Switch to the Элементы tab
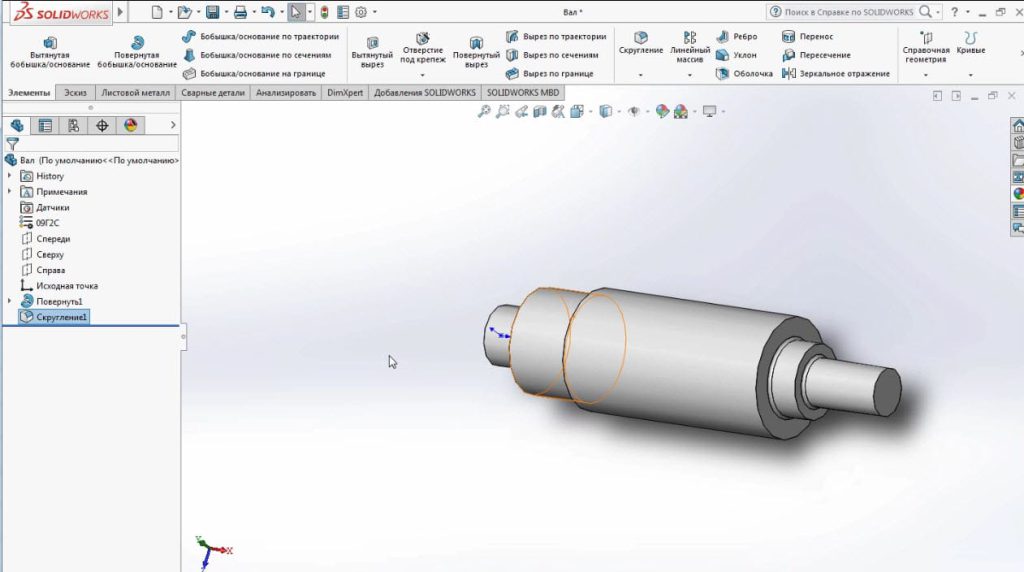The height and width of the screenshot is (572, 1024). (x=29, y=93)
